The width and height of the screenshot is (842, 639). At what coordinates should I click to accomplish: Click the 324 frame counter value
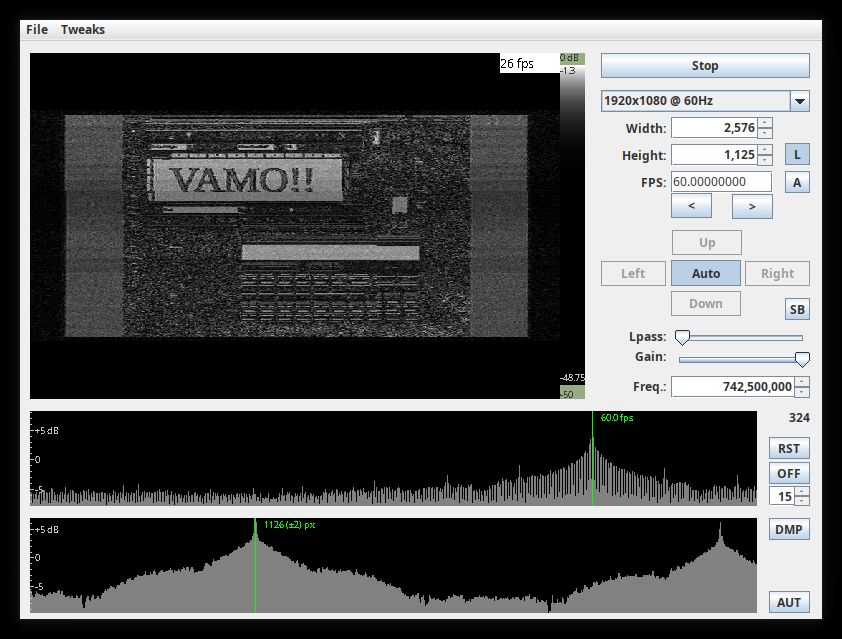[x=799, y=418]
